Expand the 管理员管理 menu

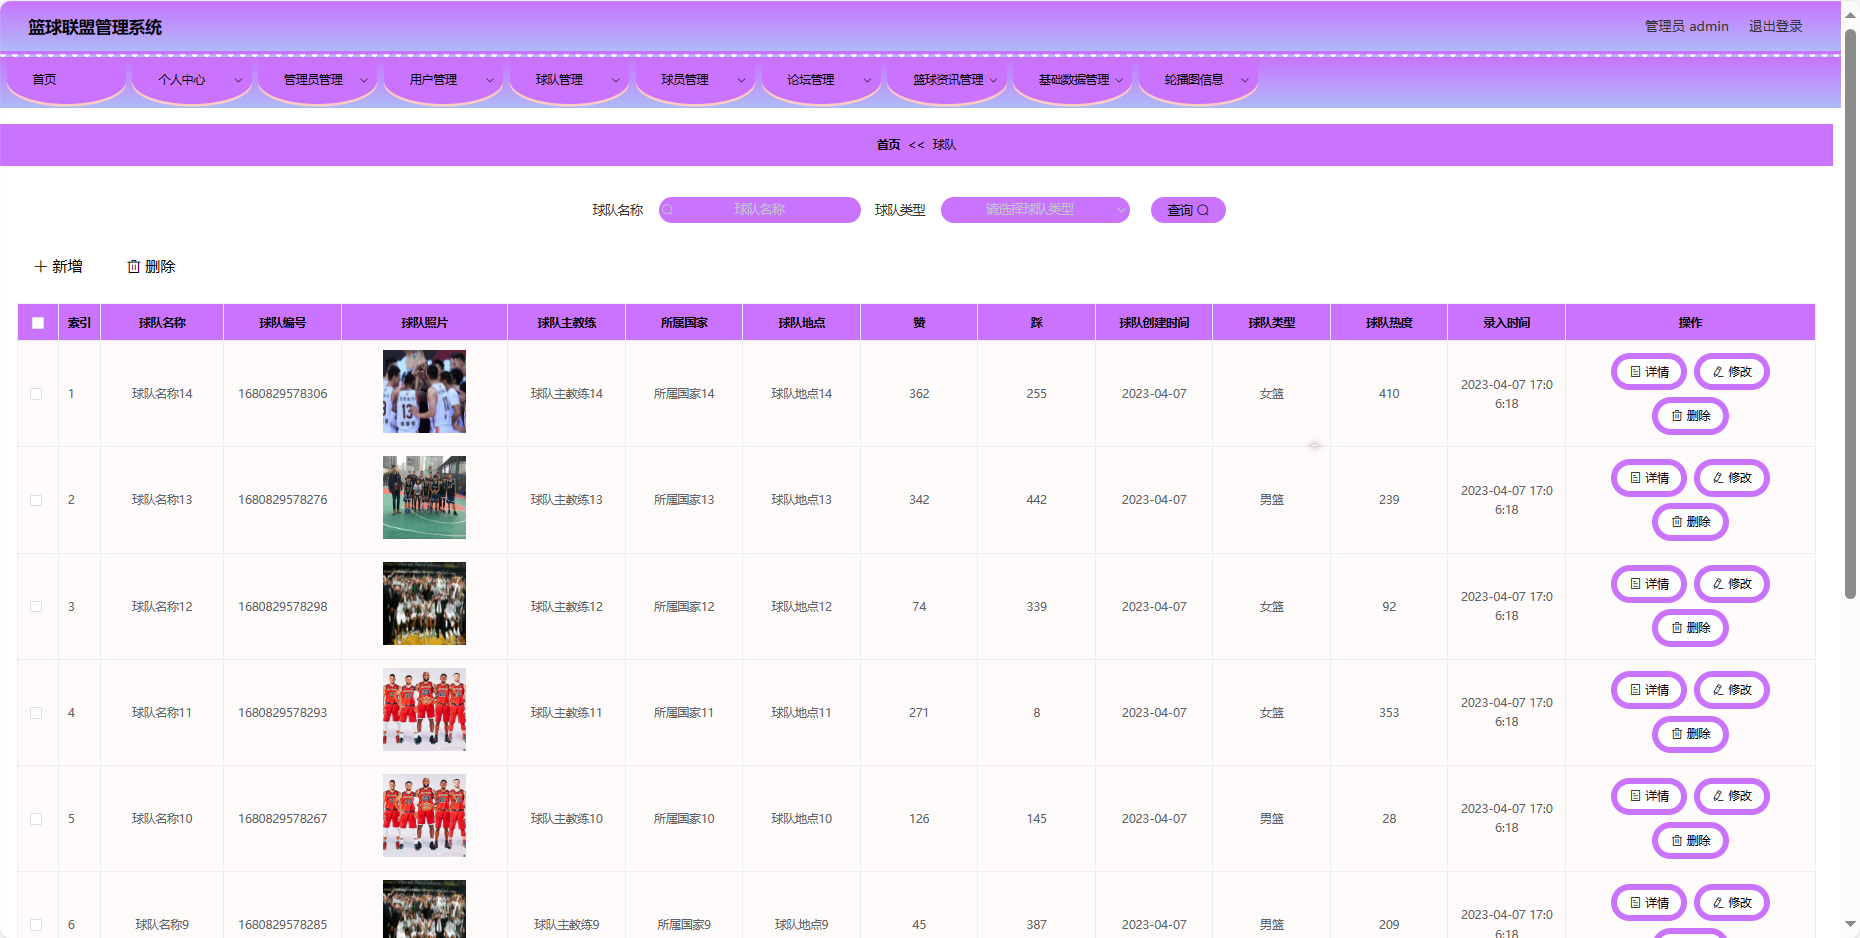[317, 80]
